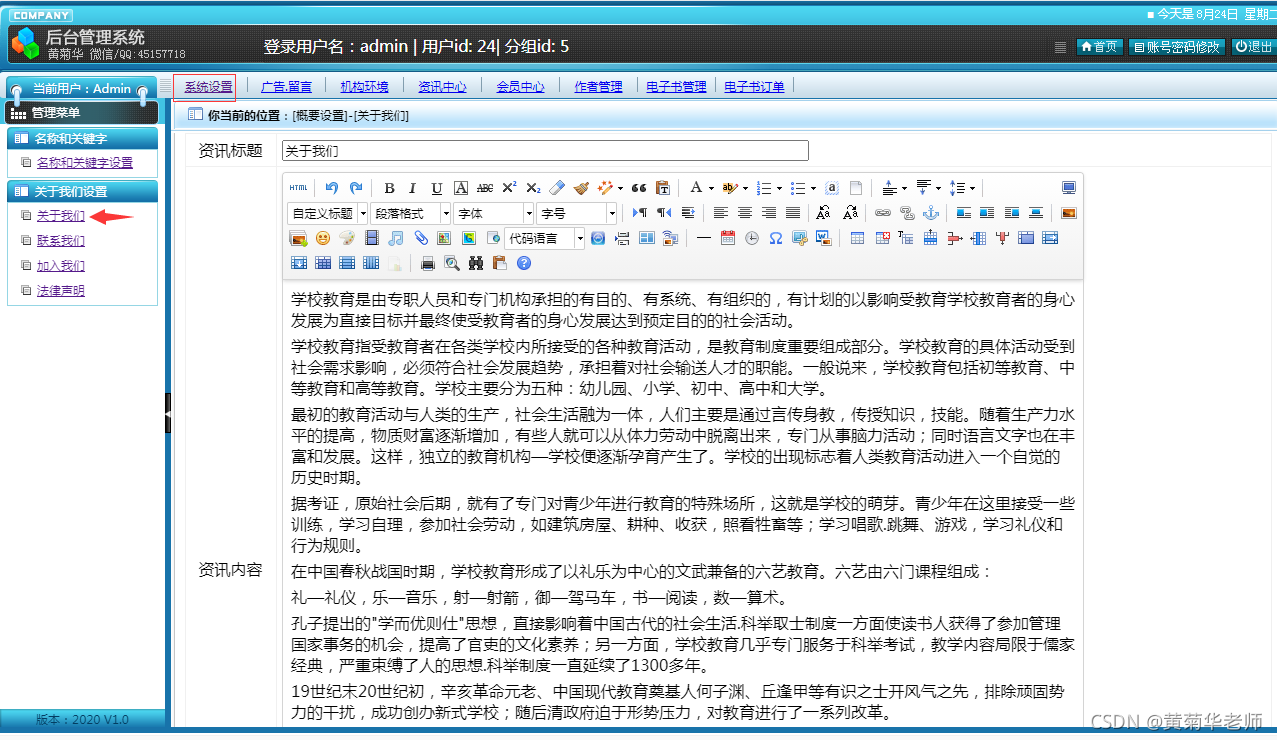Screen dimensions: 1277x740
Task: Click the Undo icon in the editor toolbar
Action: (x=330, y=187)
